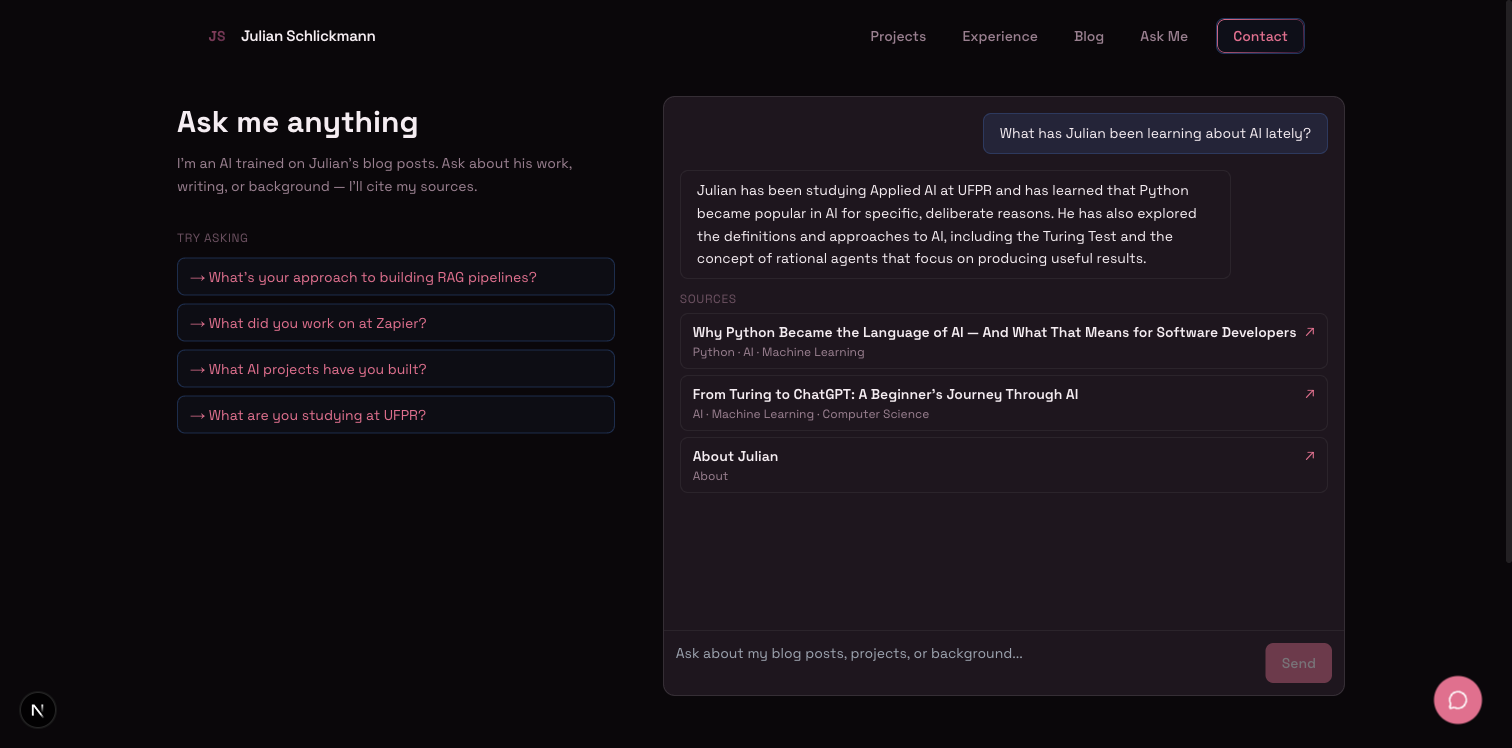This screenshot has width=1512, height=748.
Task: Click the Python · AI · Machine Learning tags
Action: [778, 352]
